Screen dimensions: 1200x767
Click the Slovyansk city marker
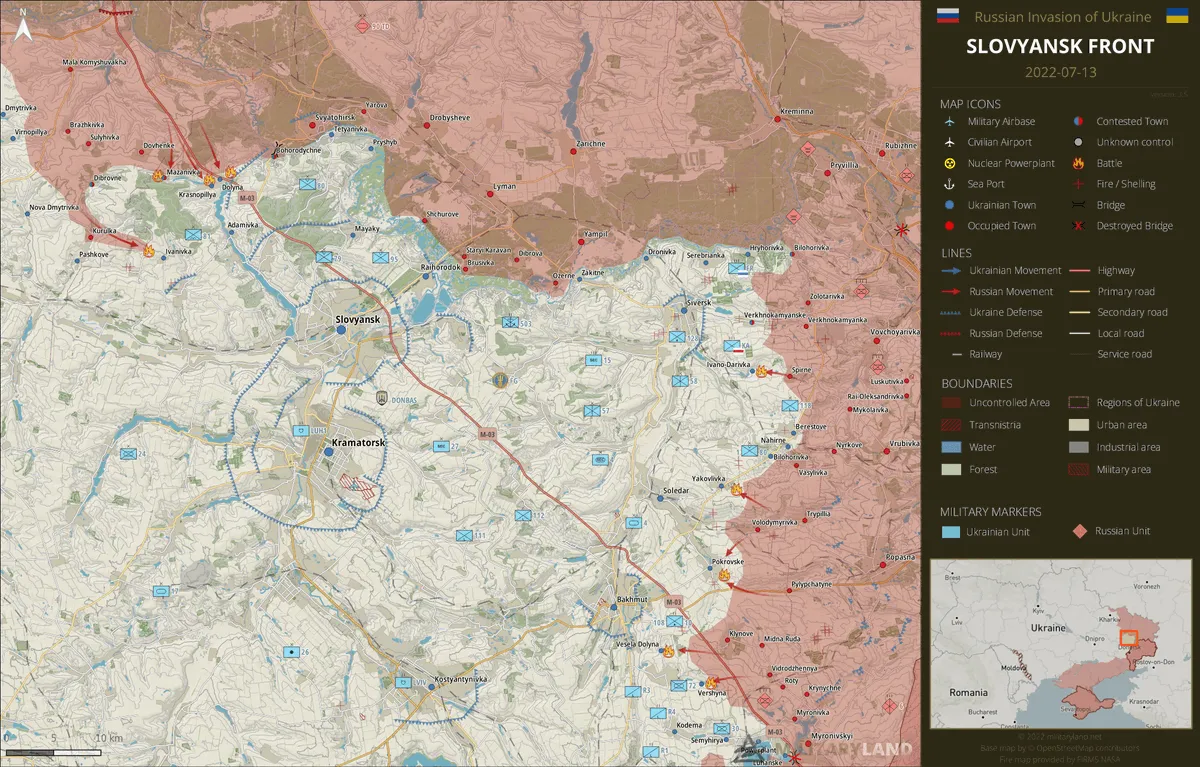point(341,329)
